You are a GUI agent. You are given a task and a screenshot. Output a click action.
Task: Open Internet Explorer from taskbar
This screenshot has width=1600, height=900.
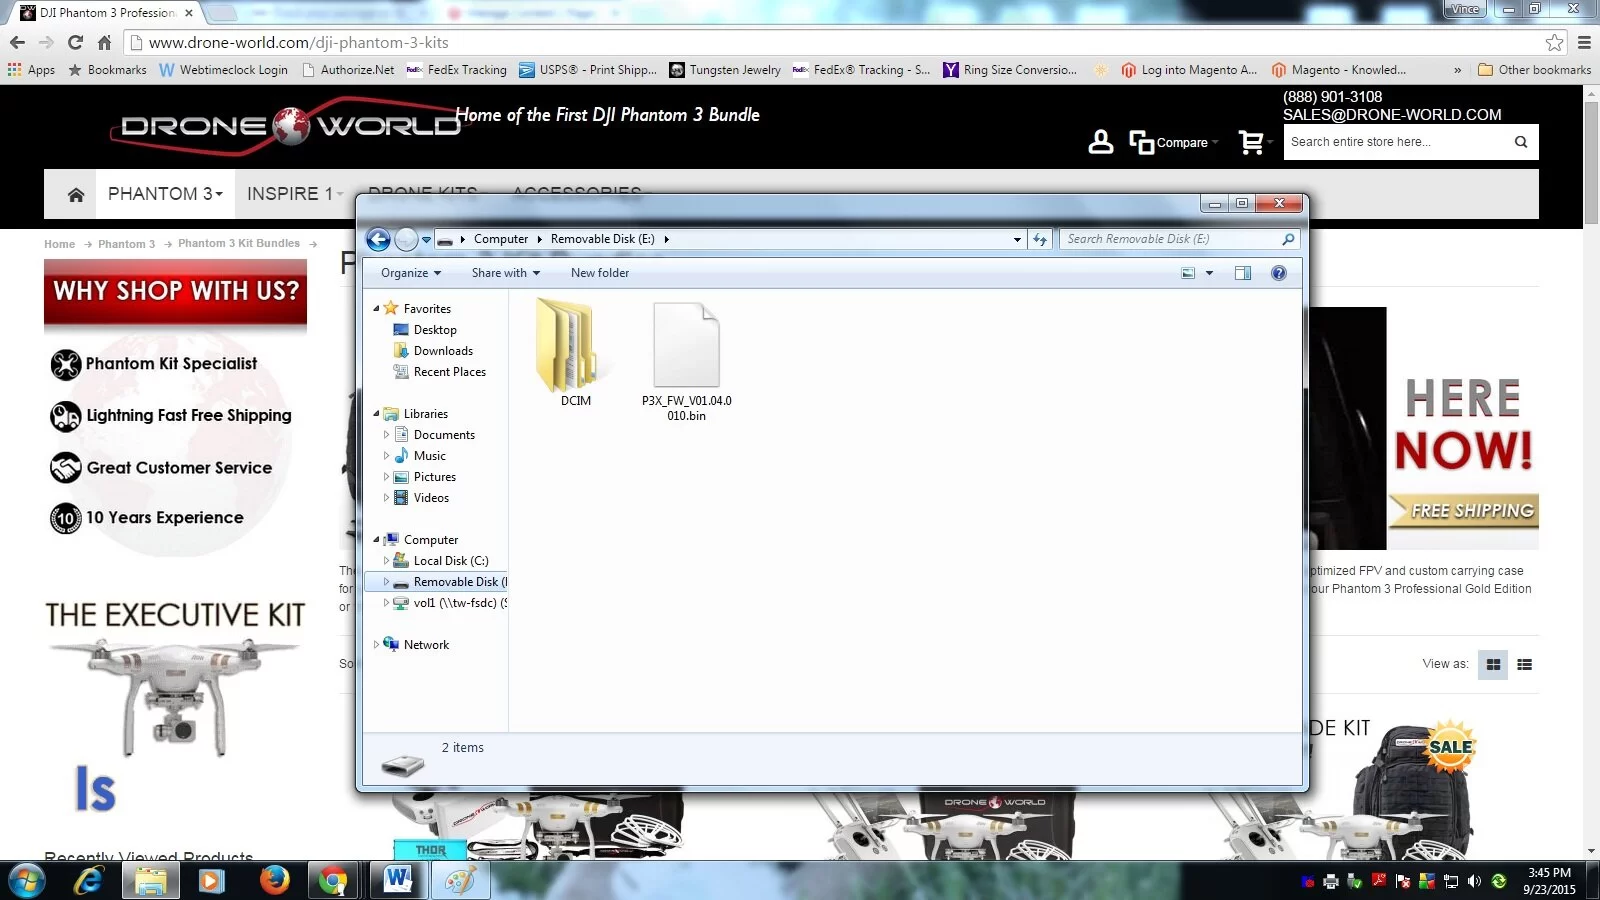point(90,881)
